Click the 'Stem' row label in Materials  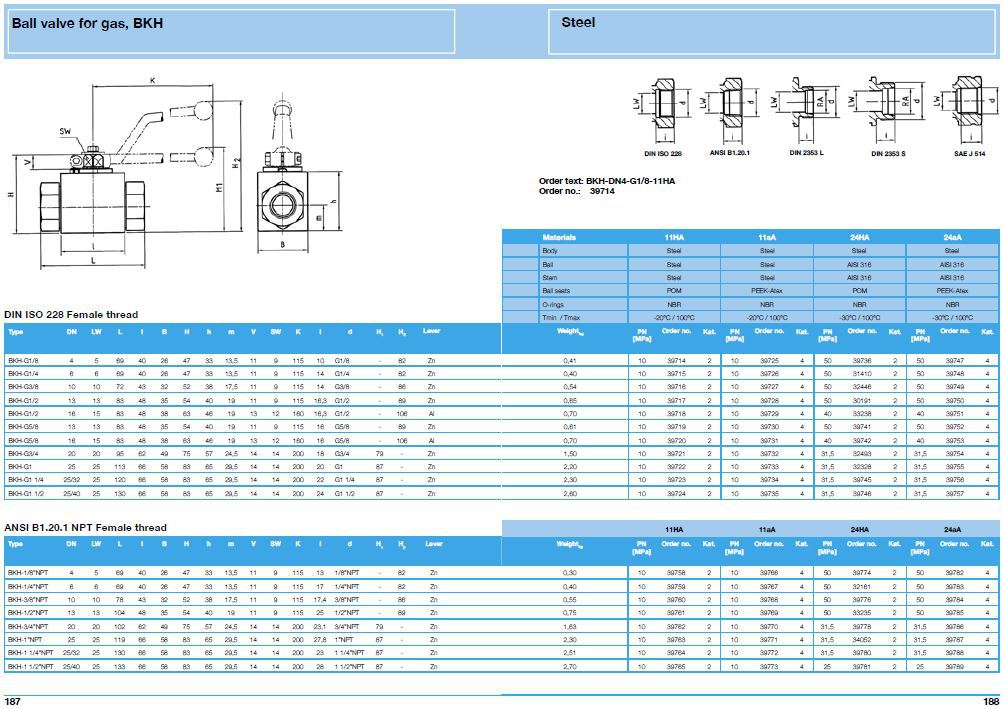coord(549,278)
